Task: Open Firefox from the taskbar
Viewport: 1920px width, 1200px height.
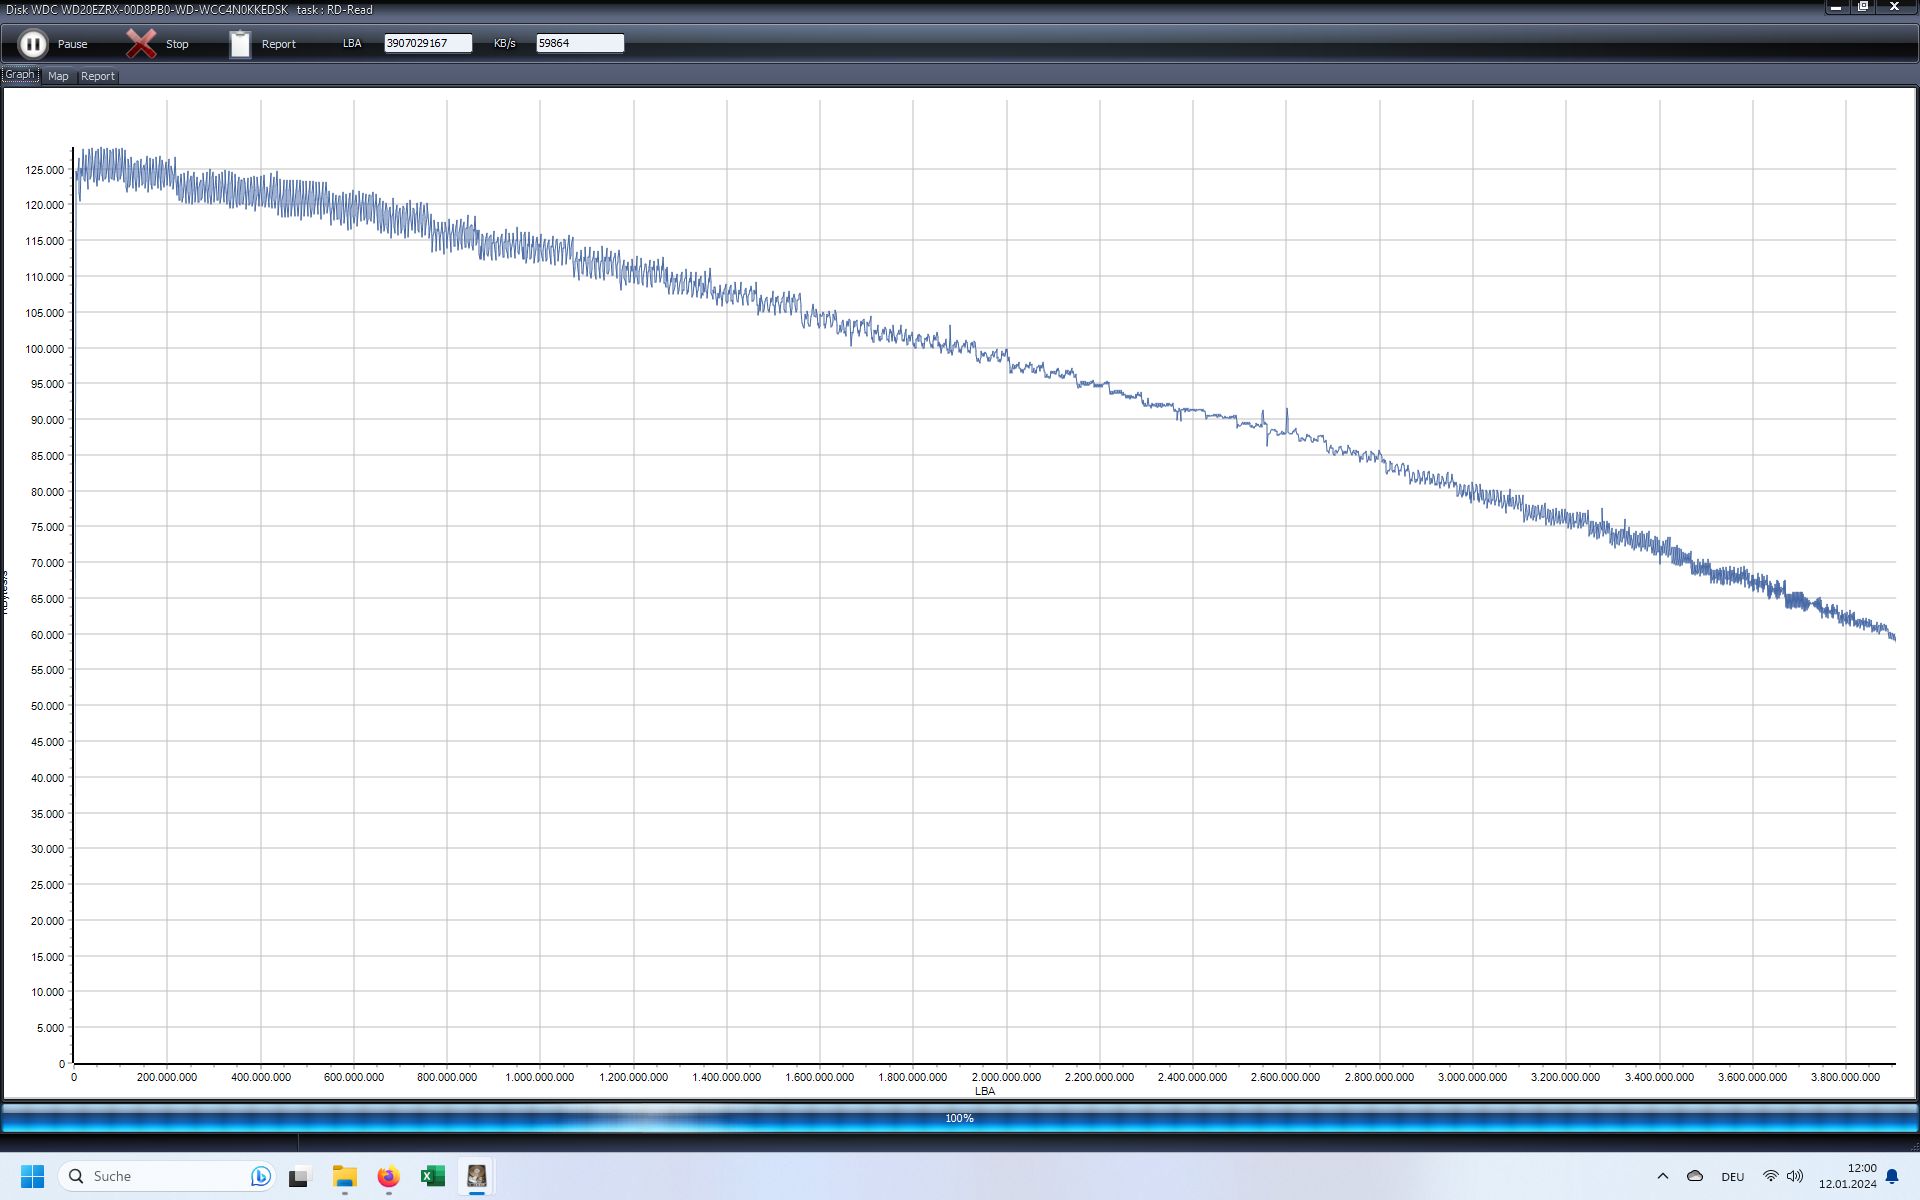Action: pyautogui.click(x=388, y=1176)
